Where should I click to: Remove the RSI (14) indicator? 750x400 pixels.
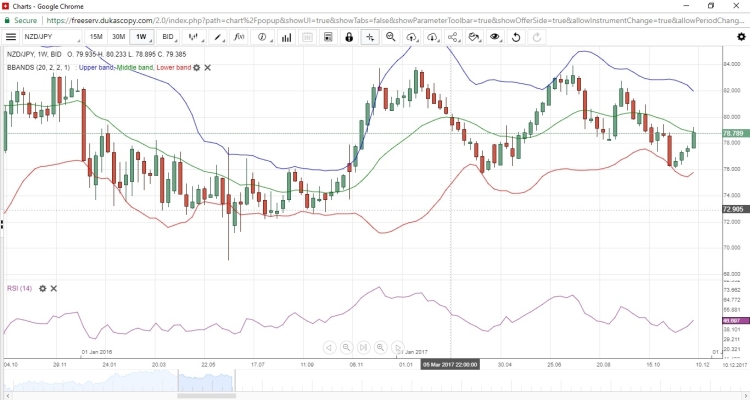(x=52, y=289)
